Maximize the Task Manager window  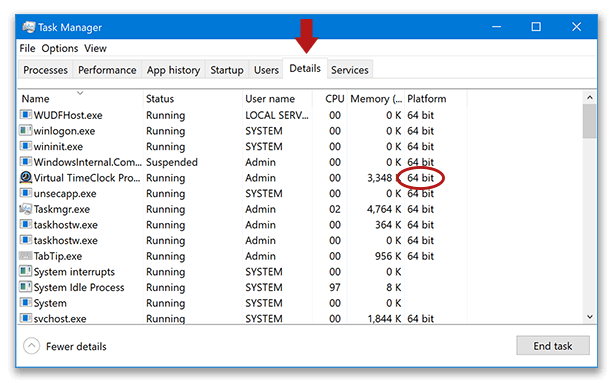click(x=536, y=27)
